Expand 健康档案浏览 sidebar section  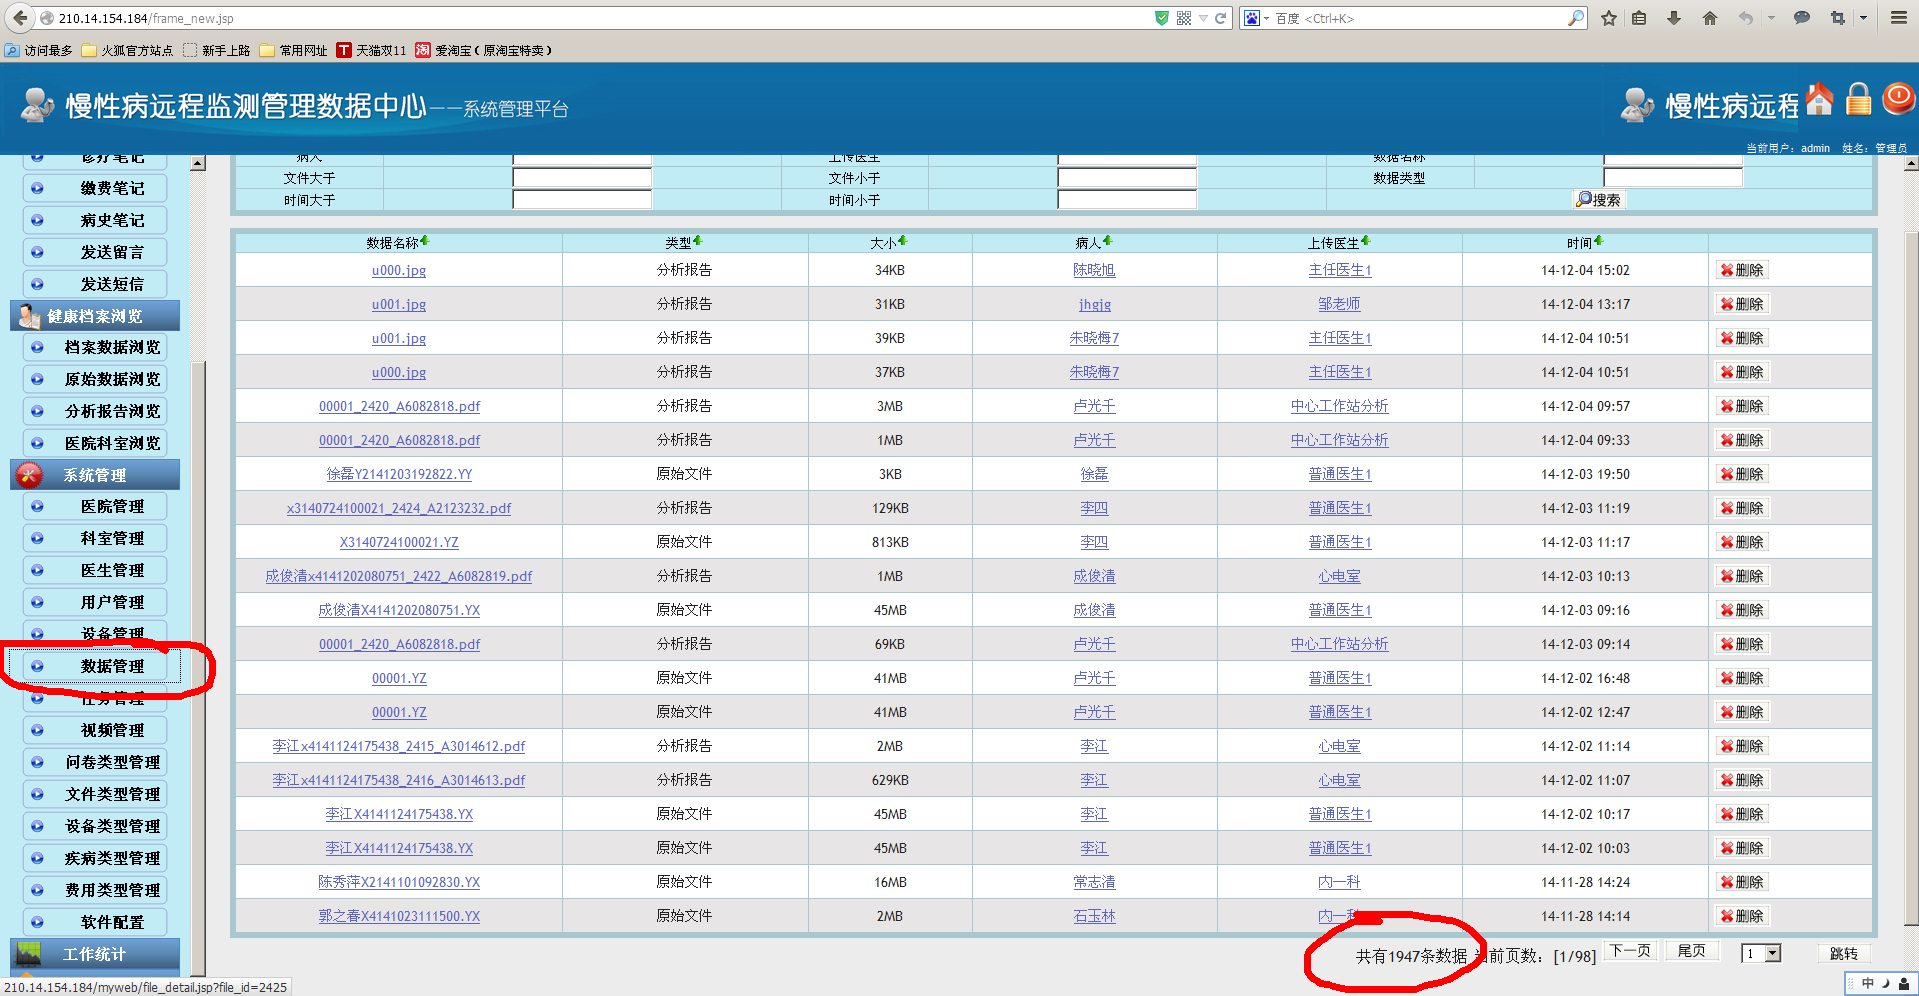[95, 316]
